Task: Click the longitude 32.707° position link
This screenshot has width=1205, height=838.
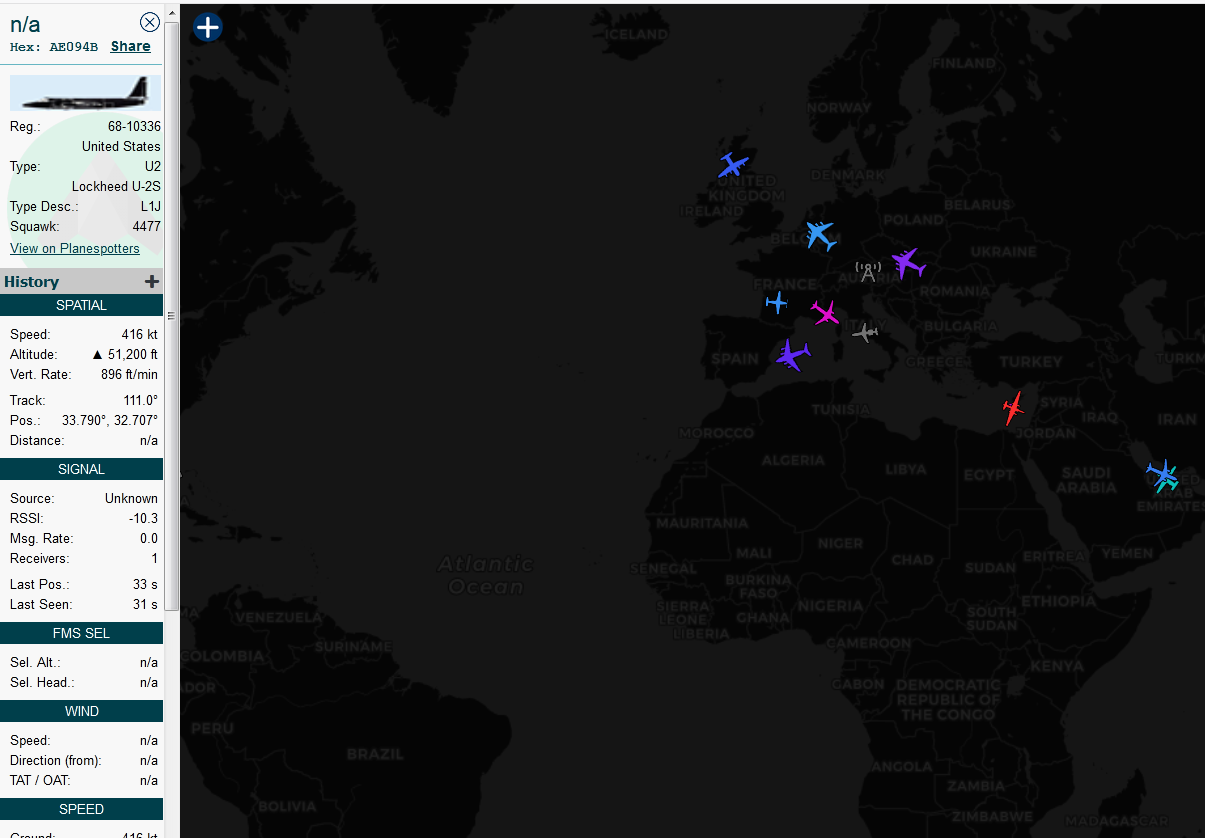Action: [x=136, y=420]
